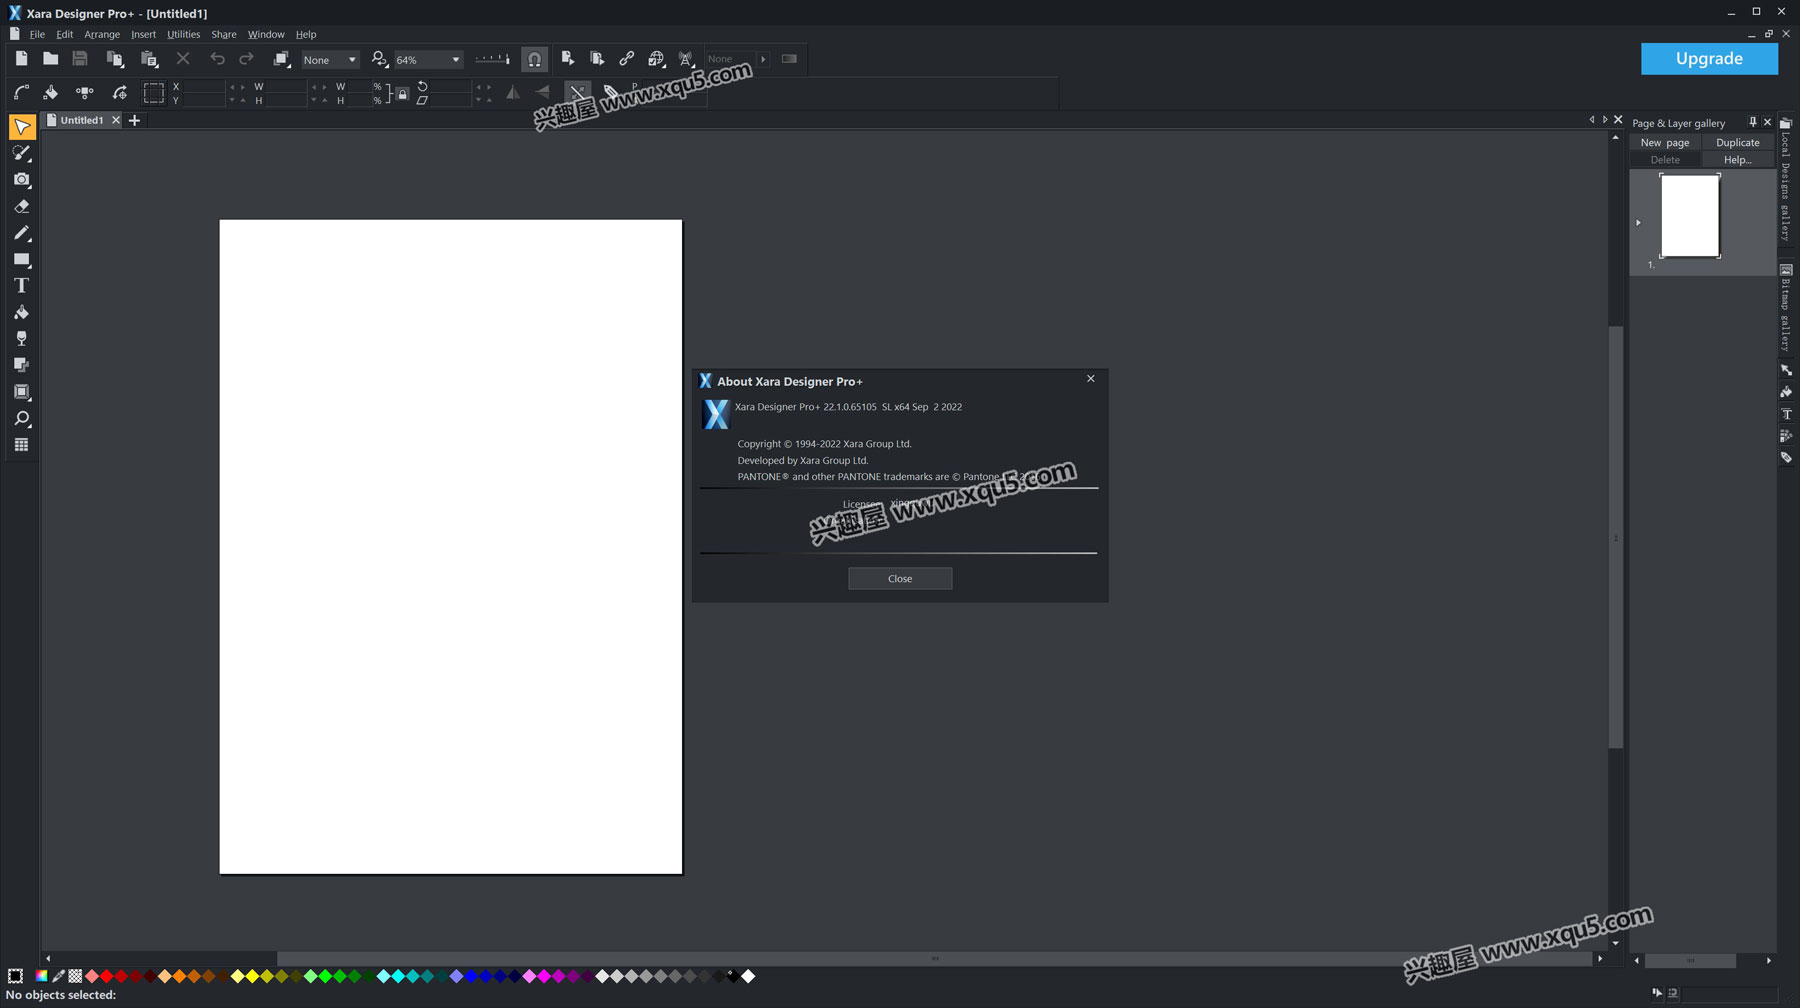Click the eyedropper color picker icon
This screenshot has width=1800, height=1008.
58,976
